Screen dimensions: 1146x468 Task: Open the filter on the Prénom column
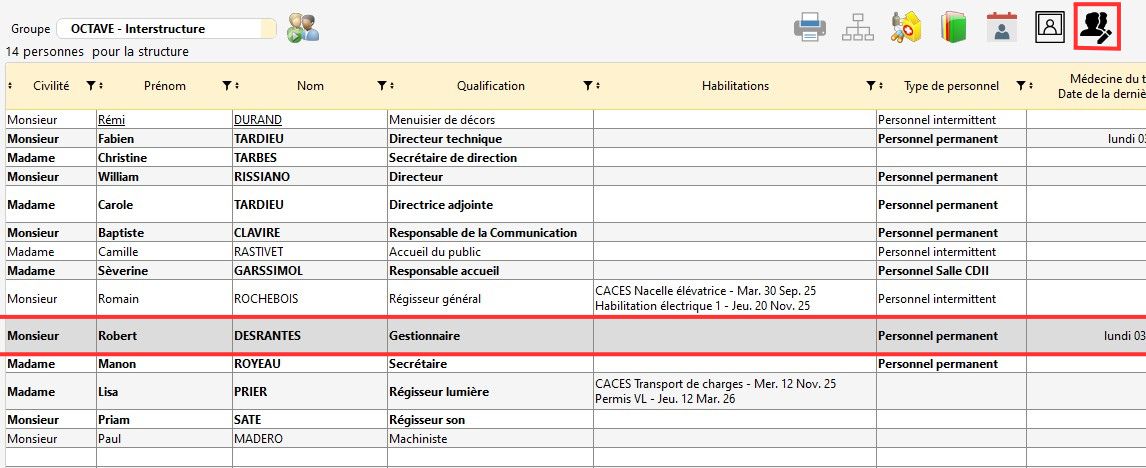[227, 86]
